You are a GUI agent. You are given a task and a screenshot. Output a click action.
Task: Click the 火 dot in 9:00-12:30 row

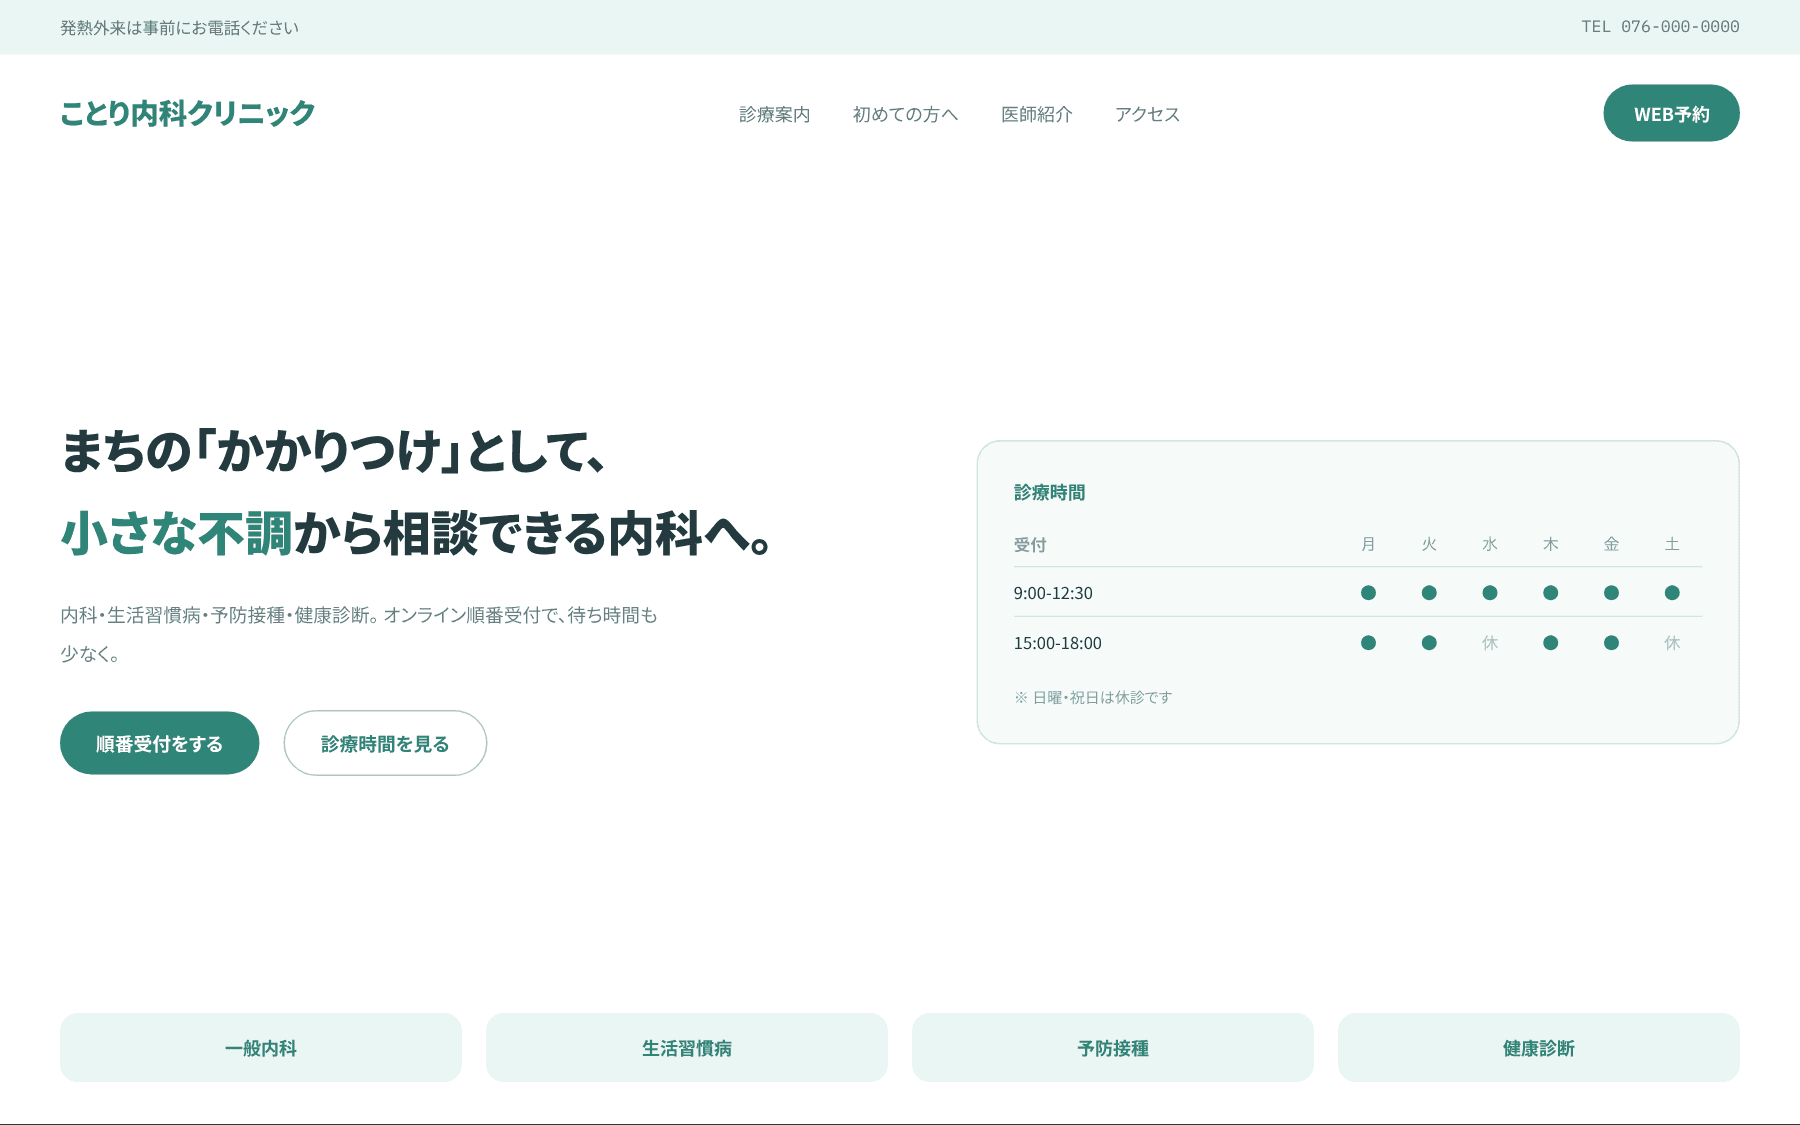pyautogui.click(x=1429, y=593)
